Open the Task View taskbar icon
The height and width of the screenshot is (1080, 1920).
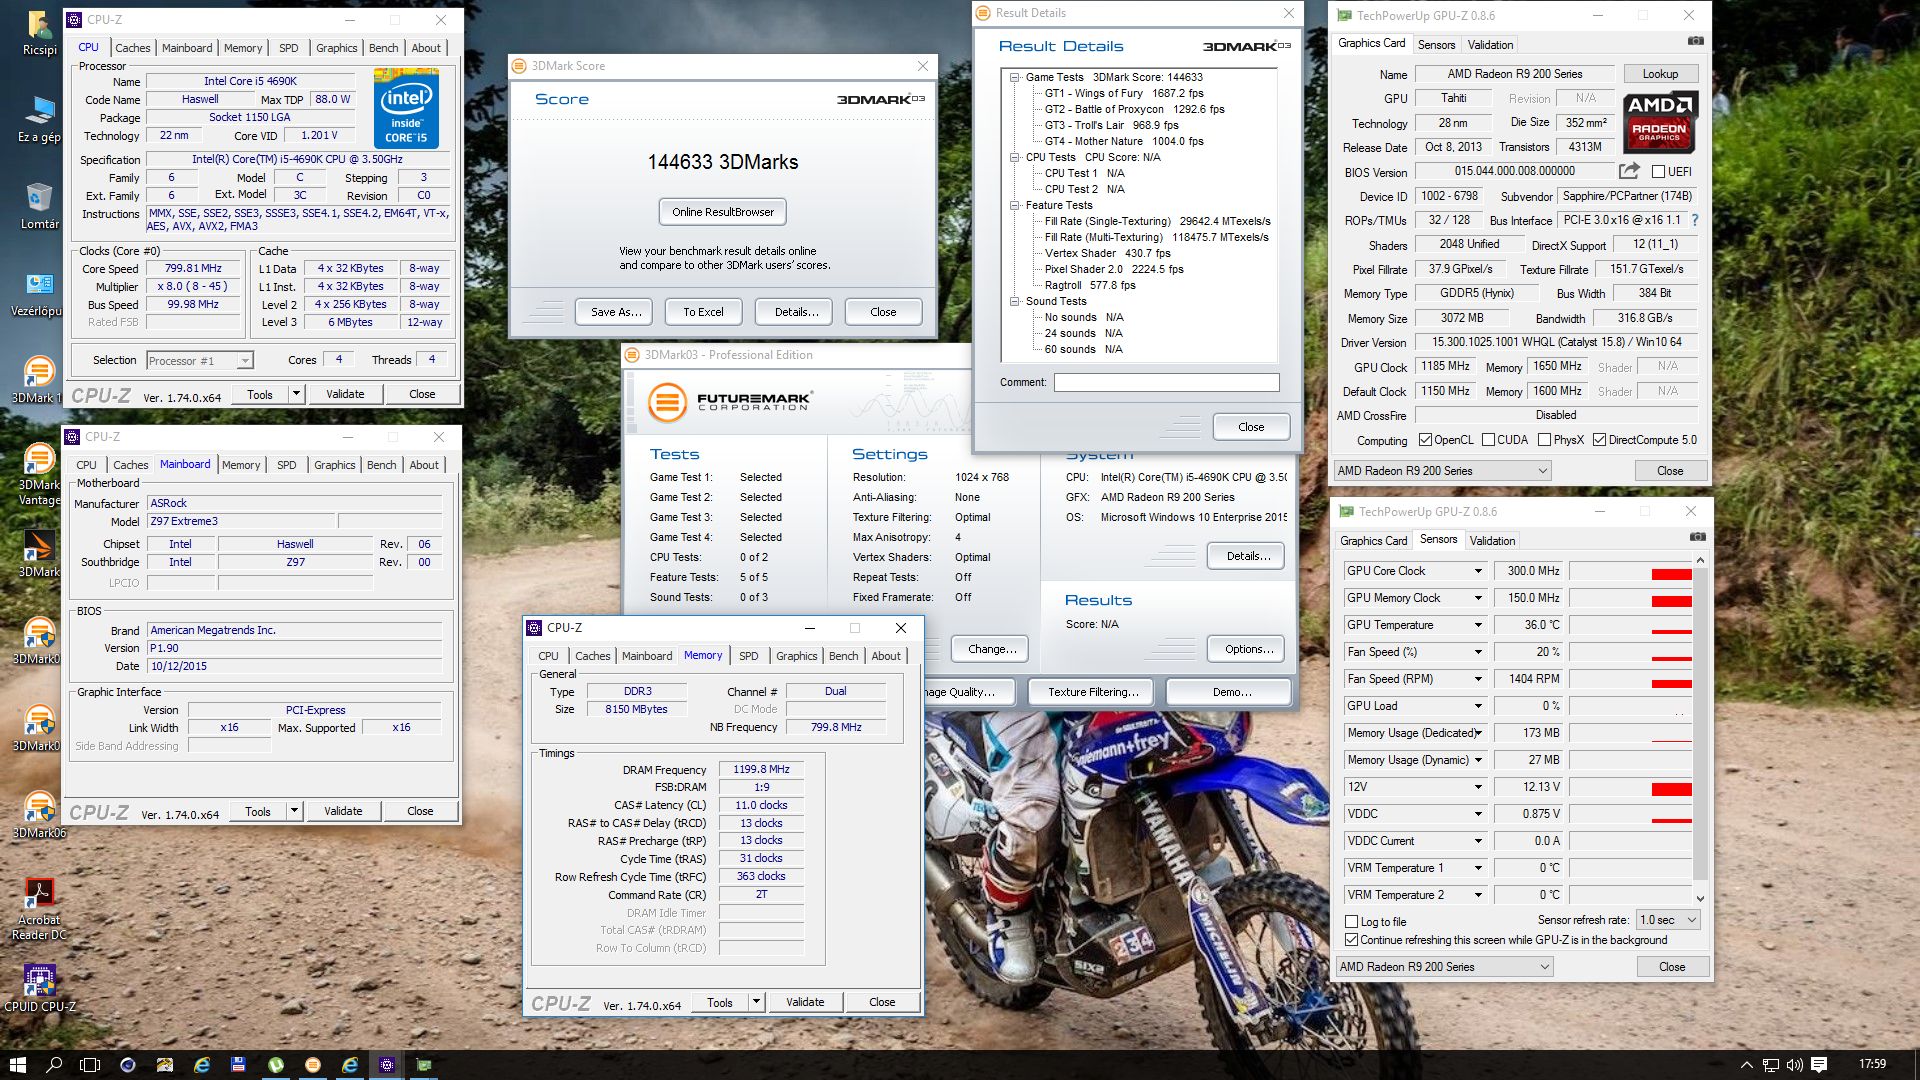(90, 1064)
